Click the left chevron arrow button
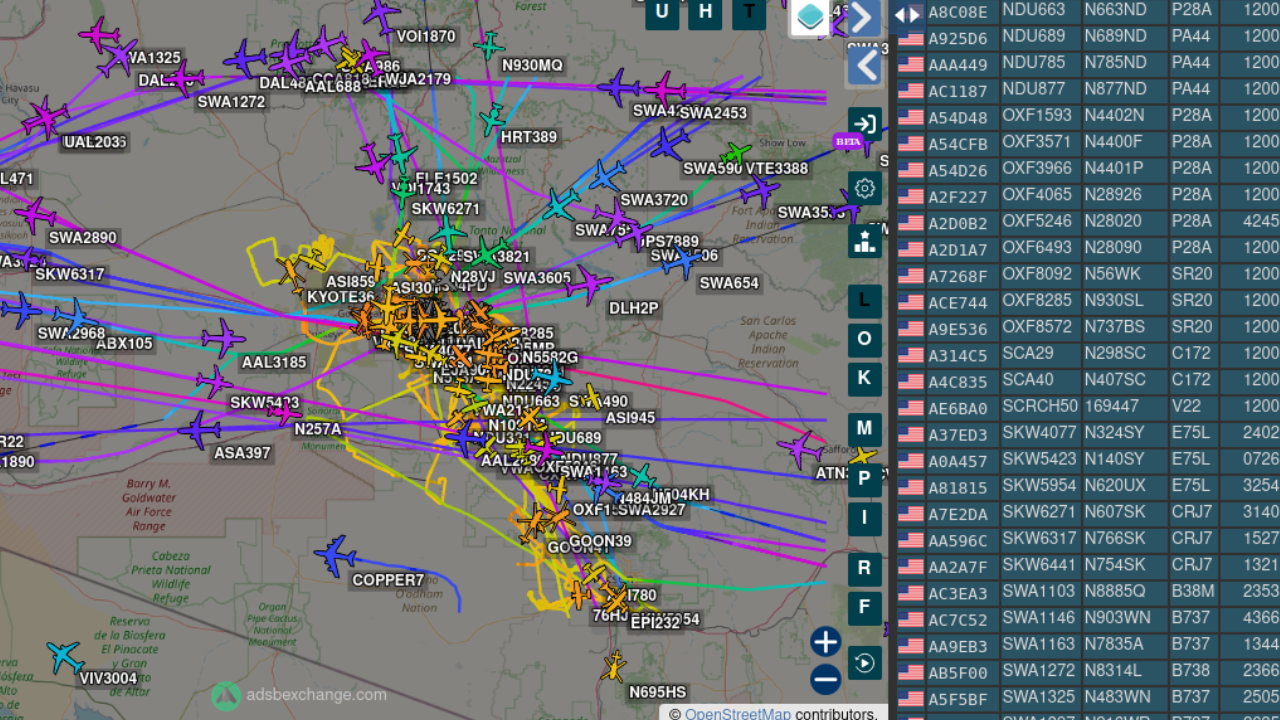This screenshot has width=1280, height=720. (864, 67)
